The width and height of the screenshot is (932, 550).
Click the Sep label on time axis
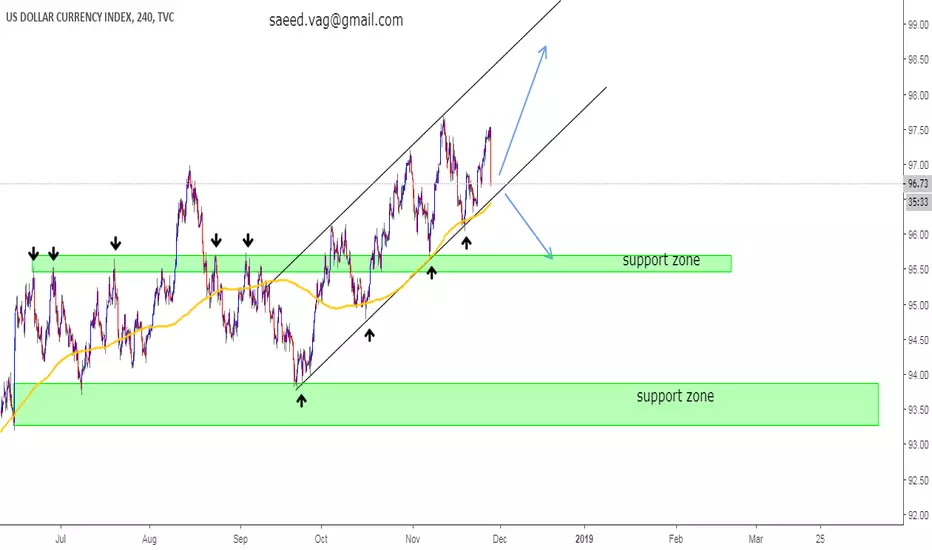[240, 539]
